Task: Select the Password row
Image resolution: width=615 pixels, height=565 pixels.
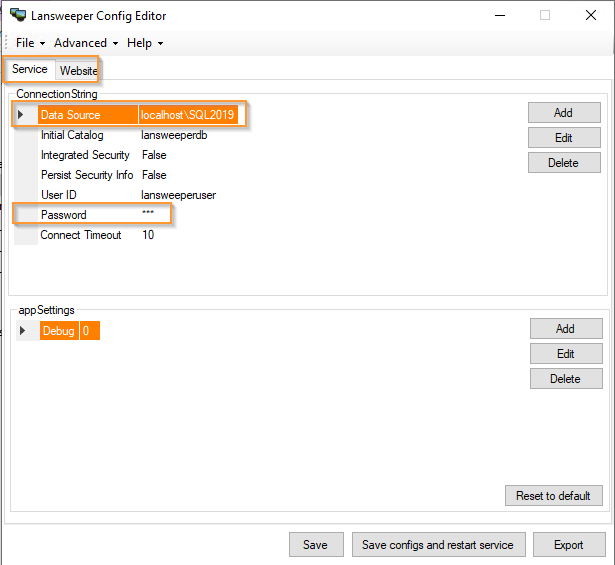Action: point(64,215)
